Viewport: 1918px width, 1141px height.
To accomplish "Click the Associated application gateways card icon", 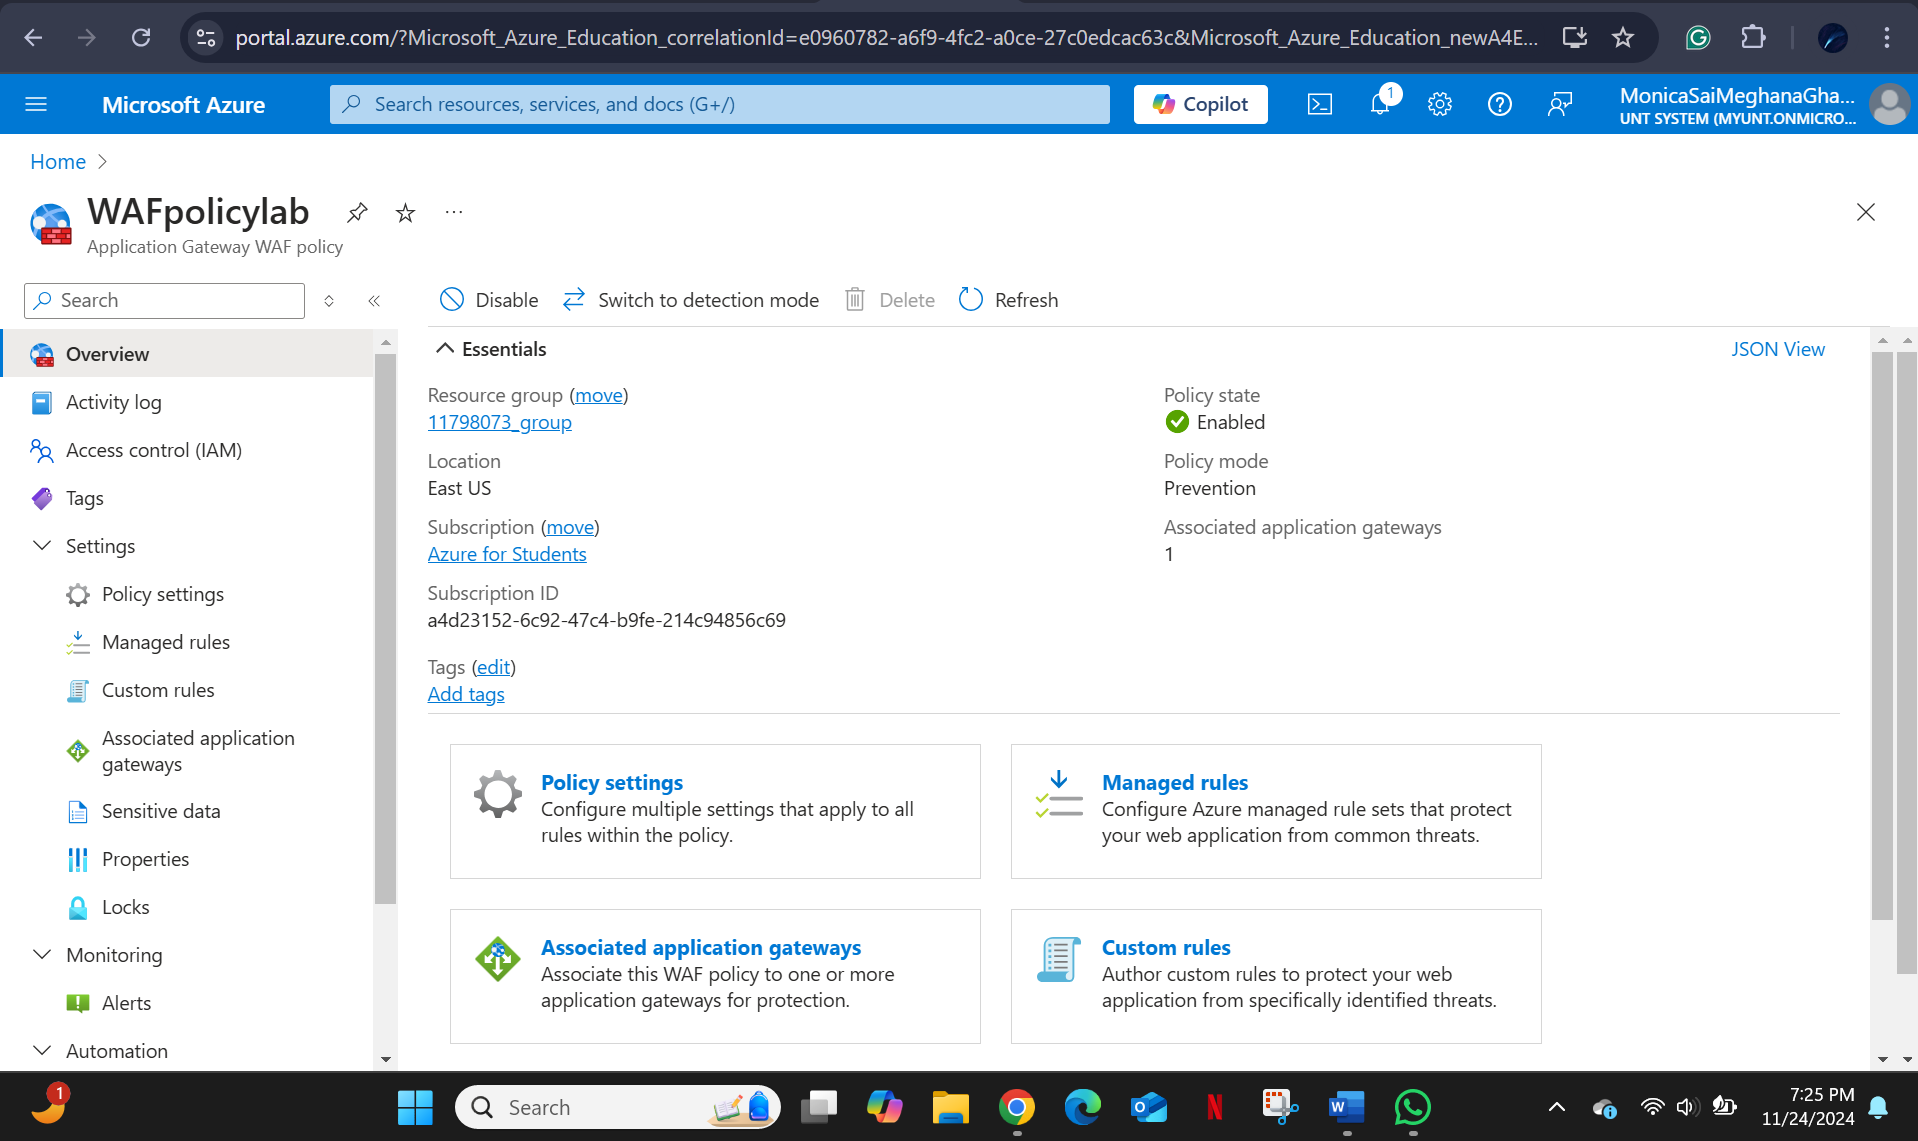I will (x=497, y=959).
